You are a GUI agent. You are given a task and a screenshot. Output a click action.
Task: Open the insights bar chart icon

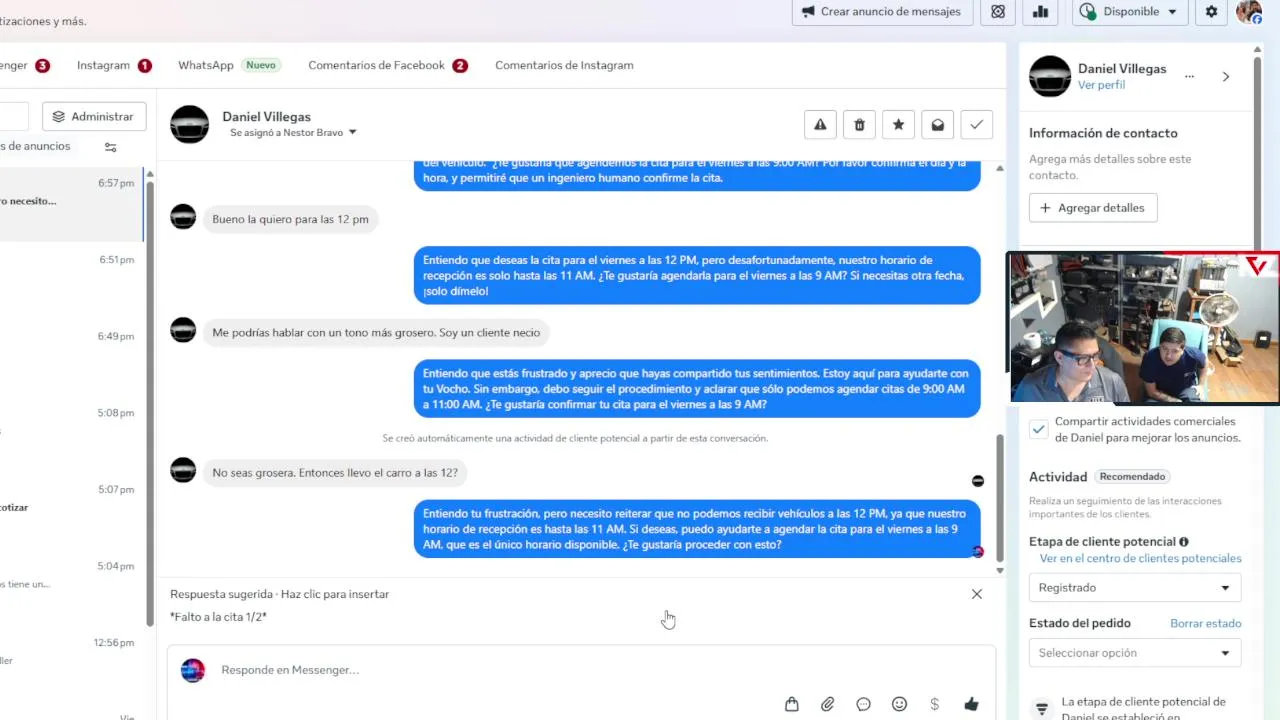click(x=1041, y=12)
